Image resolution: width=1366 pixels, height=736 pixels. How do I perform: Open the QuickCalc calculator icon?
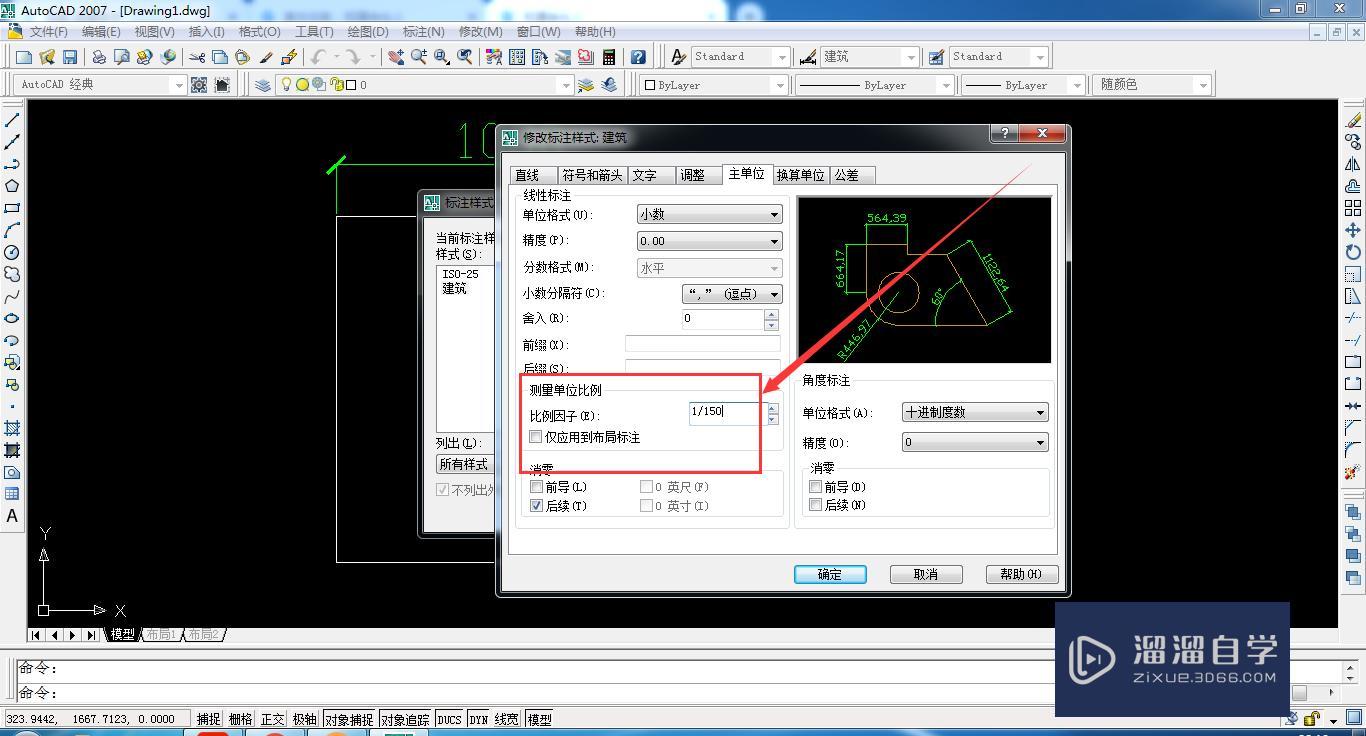[608, 57]
